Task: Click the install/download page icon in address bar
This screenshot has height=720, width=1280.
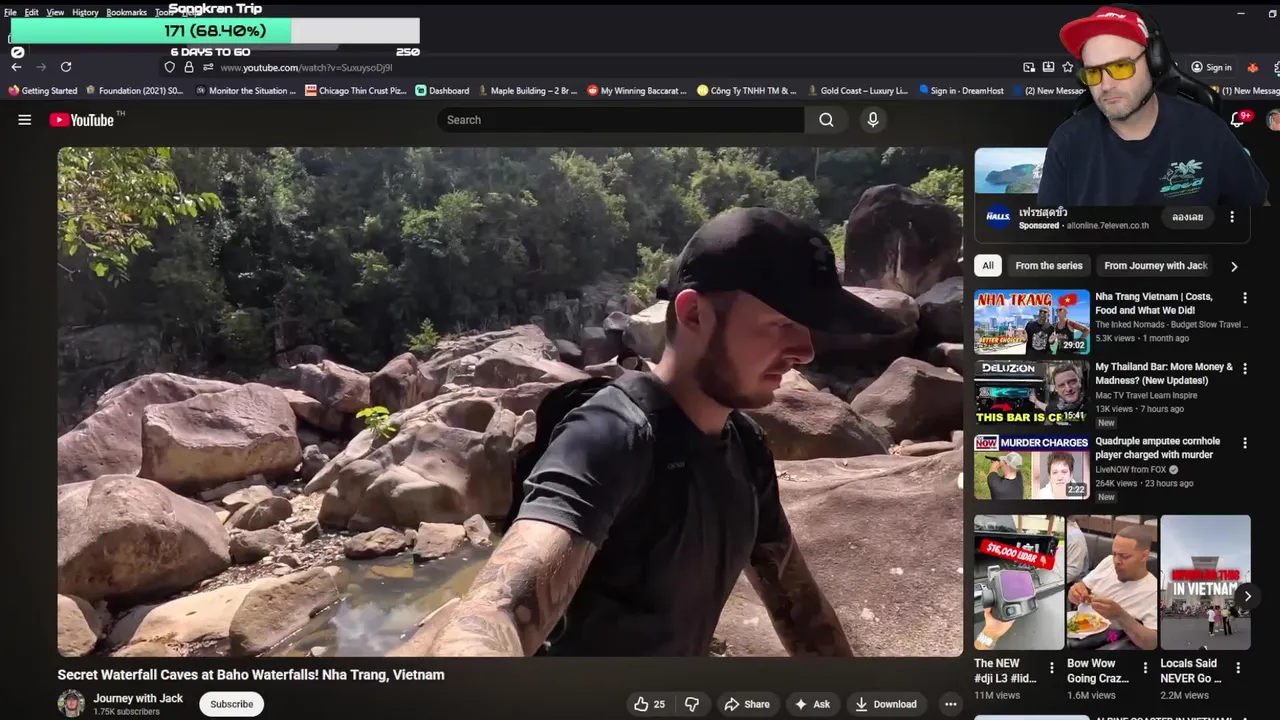Action: point(1048,67)
